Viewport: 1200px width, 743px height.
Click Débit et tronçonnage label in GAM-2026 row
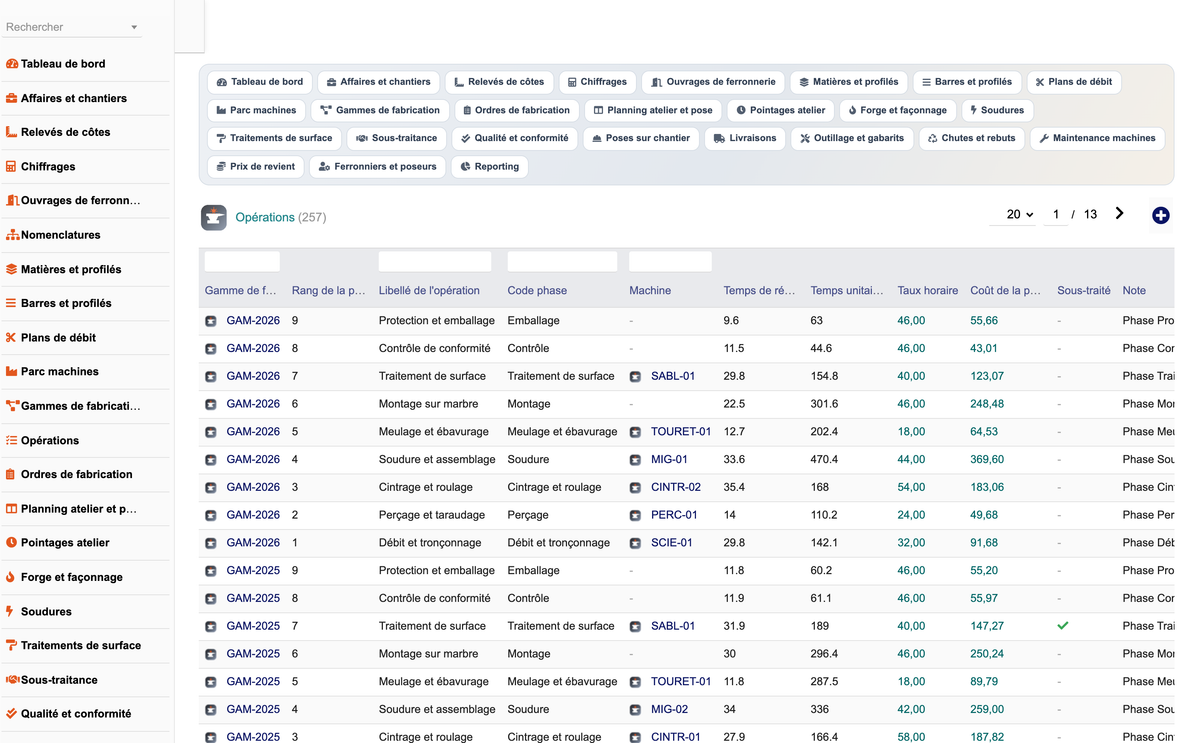pos(430,543)
